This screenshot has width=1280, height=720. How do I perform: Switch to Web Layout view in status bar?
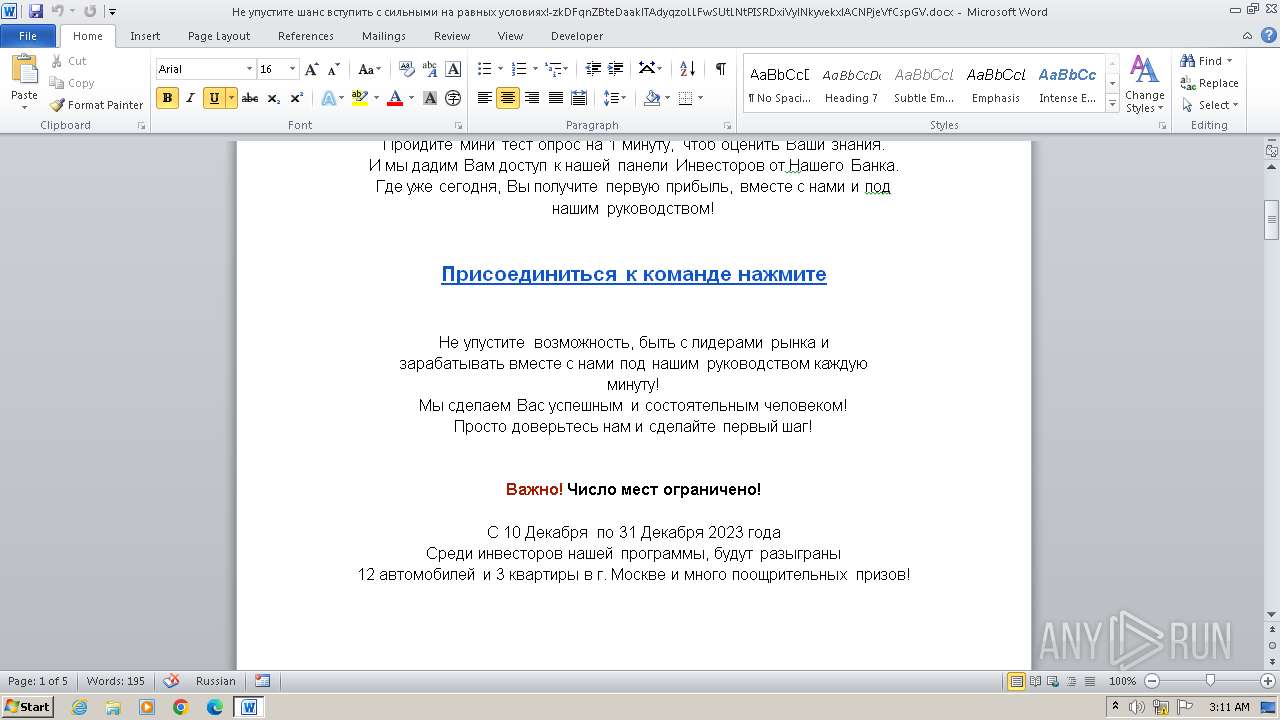1052,681
